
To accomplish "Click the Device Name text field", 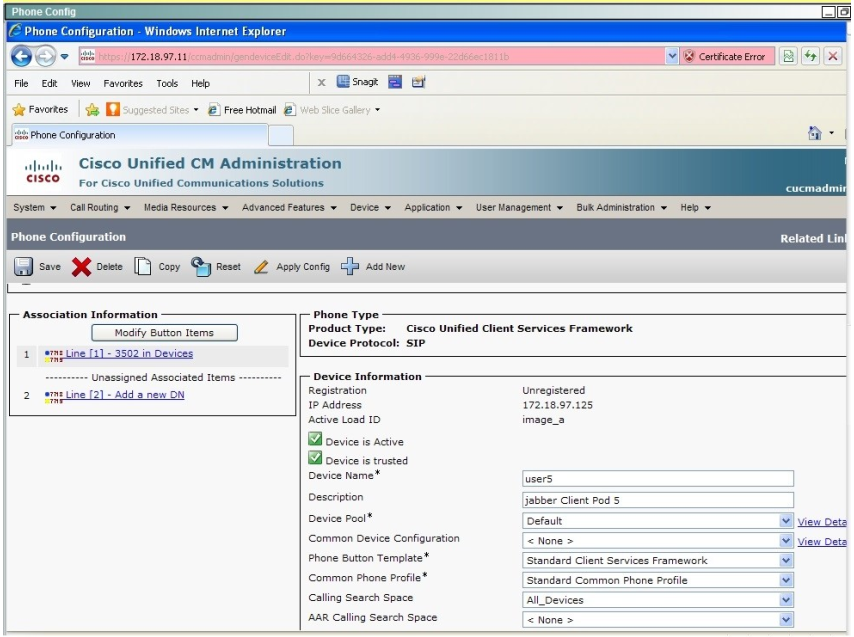I will click(657, 479).
